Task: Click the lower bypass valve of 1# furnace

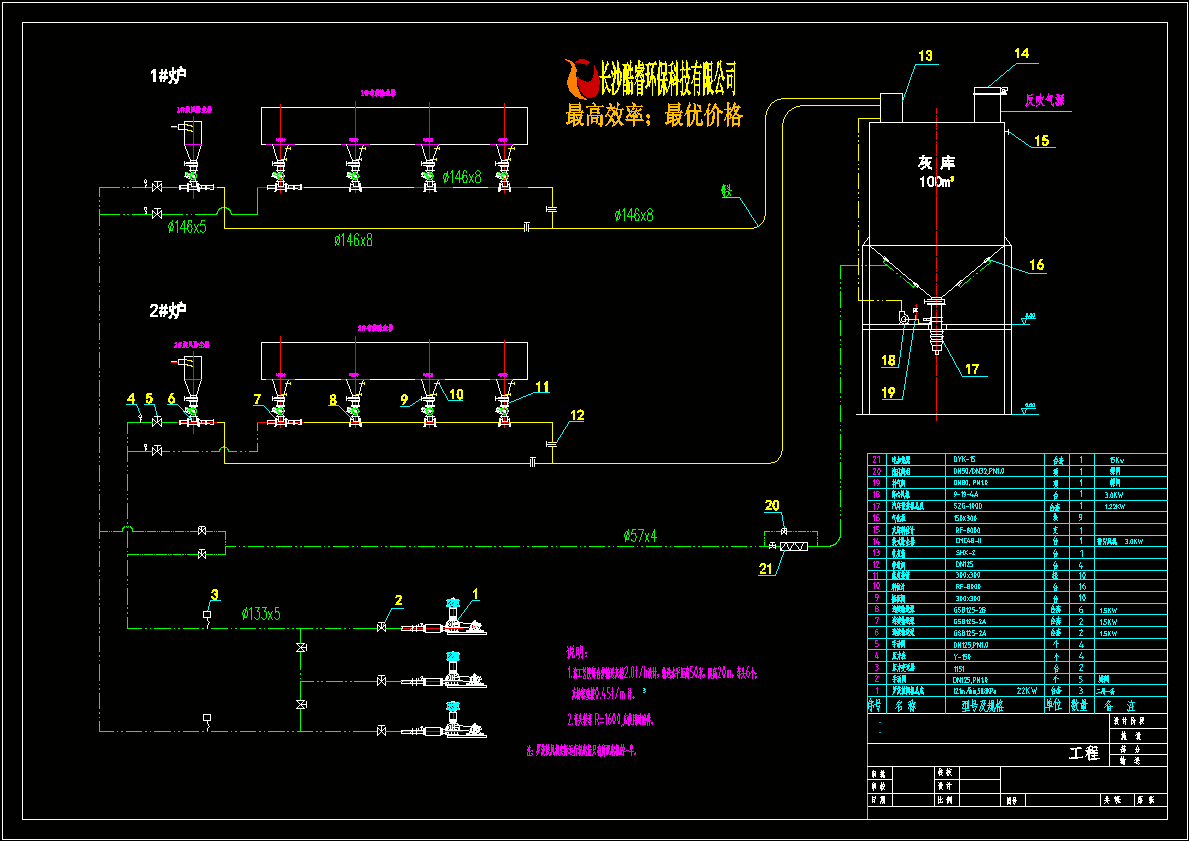Action: coord(156,215)
